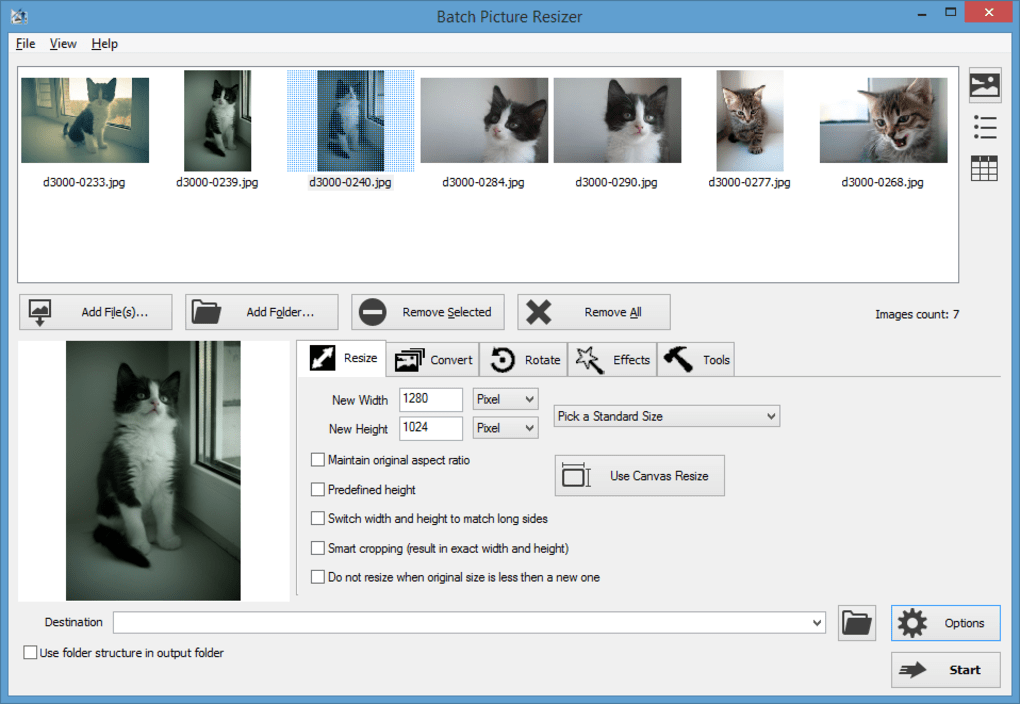Open the Tools tab with hammer icon

[697, 360]
